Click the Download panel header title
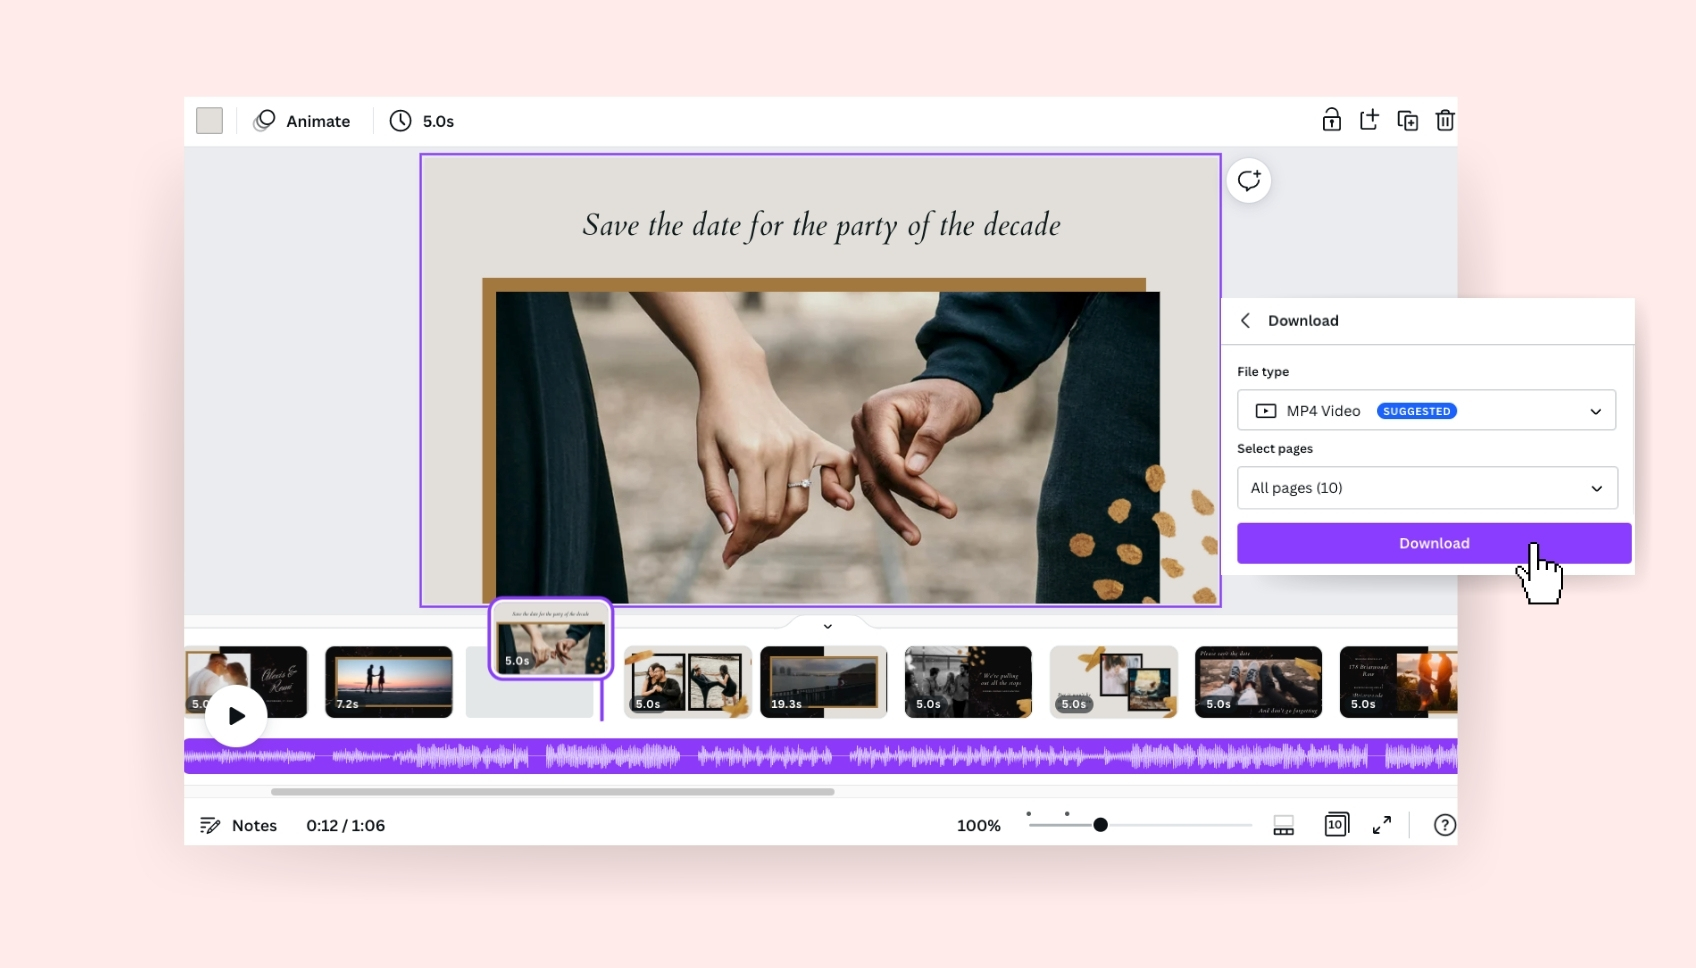Screen dimensions: 1696x968 tap(1303, 320)
